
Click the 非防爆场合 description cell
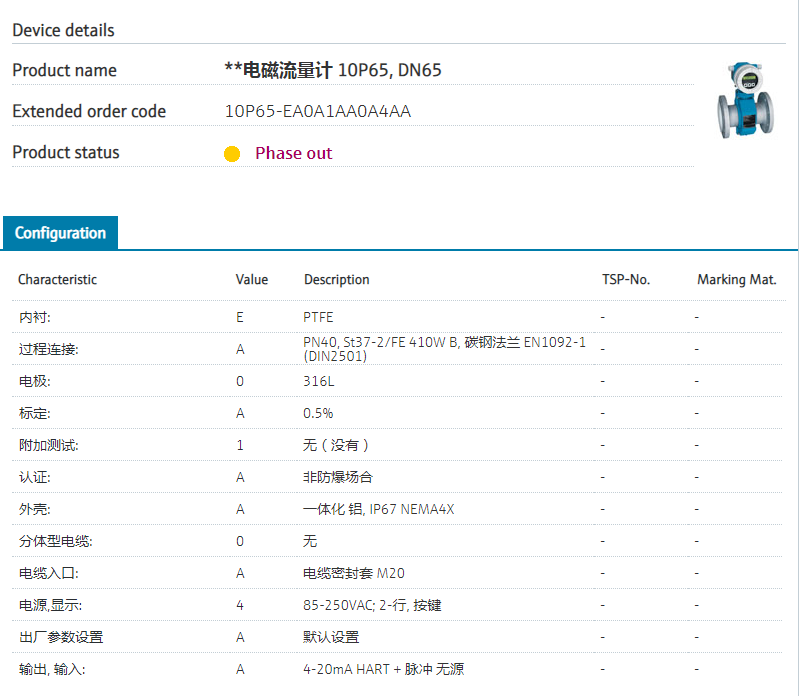pos(337,477)
